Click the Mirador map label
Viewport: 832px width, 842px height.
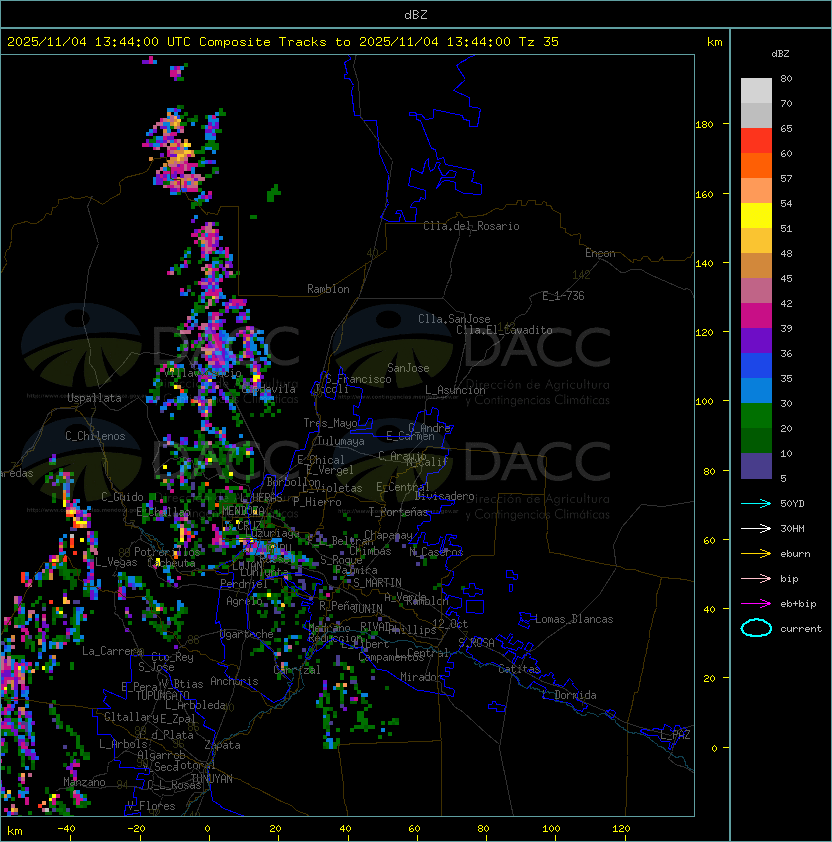(422, 677)
